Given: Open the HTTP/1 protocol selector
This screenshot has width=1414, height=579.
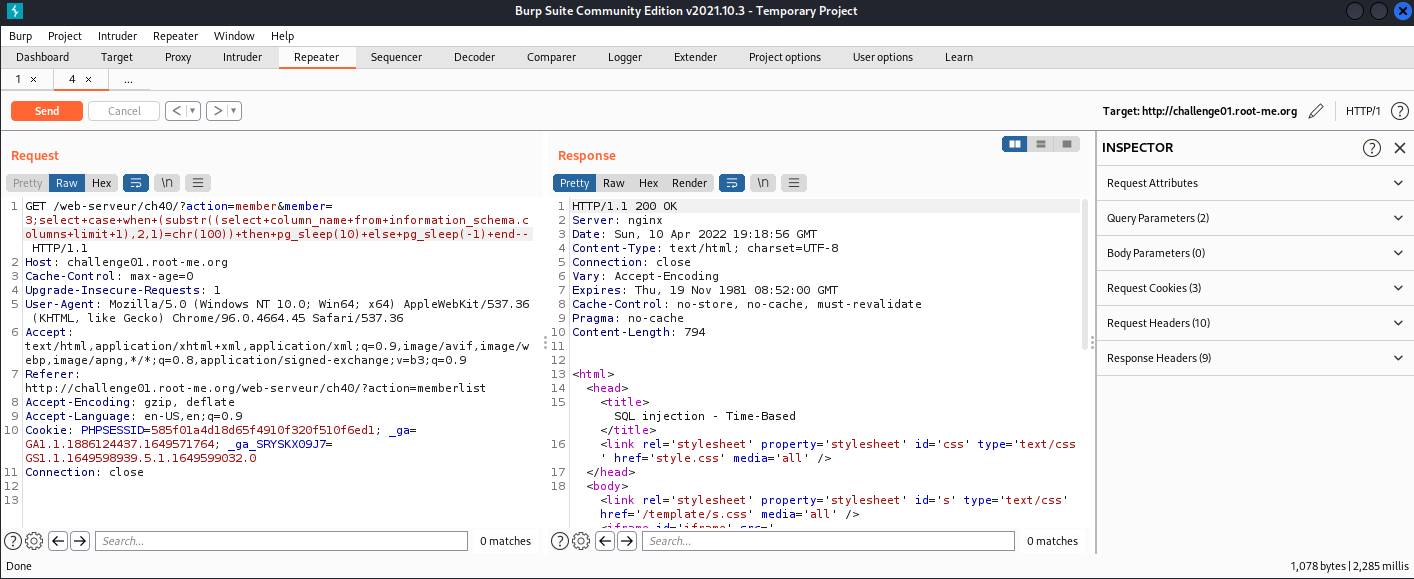Looking at the screenshot, I should click(1363, 111).
